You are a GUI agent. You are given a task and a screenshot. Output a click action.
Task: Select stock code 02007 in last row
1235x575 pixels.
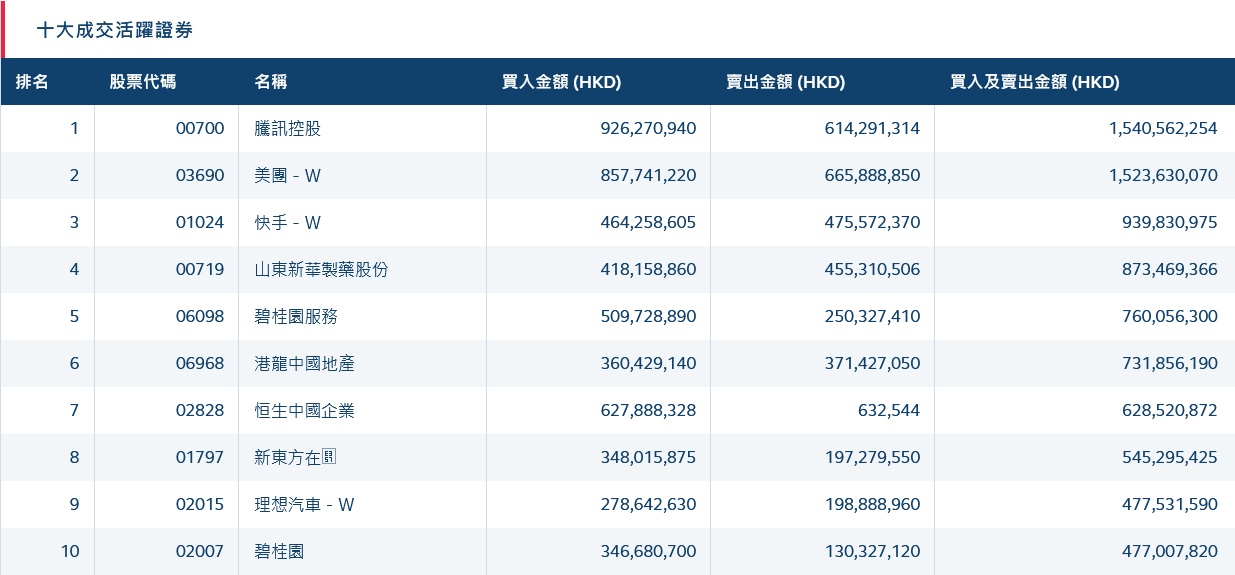tap(200, 551)
